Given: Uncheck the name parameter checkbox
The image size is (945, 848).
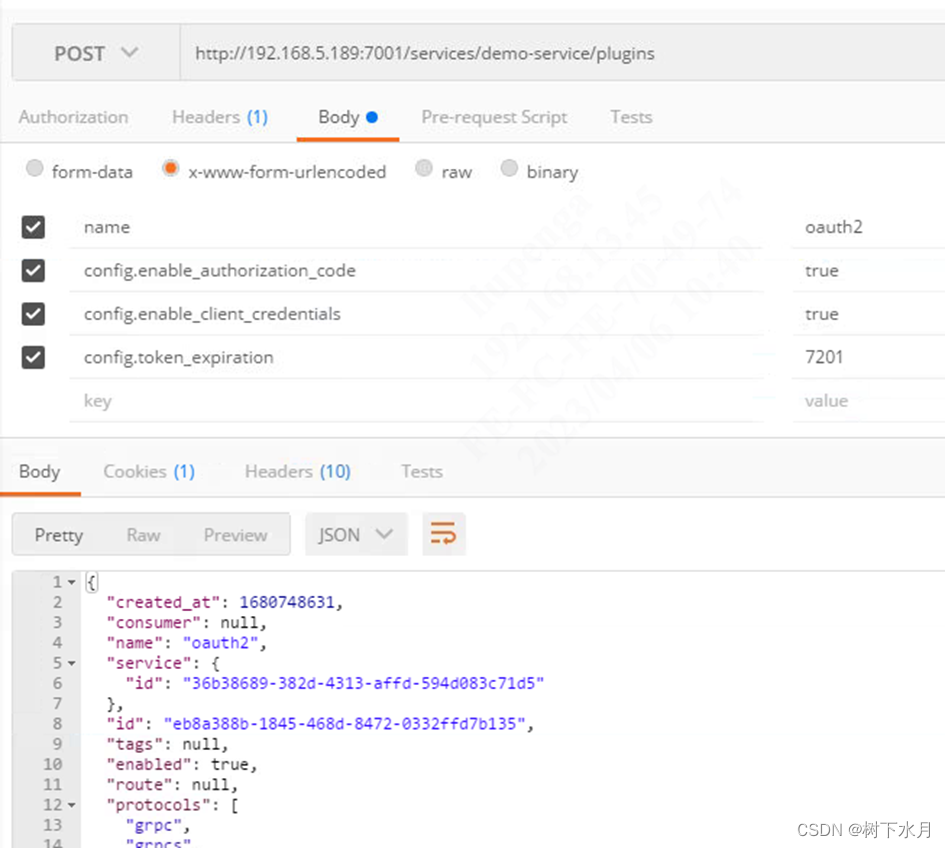Looking at the screenshot, I should tap(33, 227).
